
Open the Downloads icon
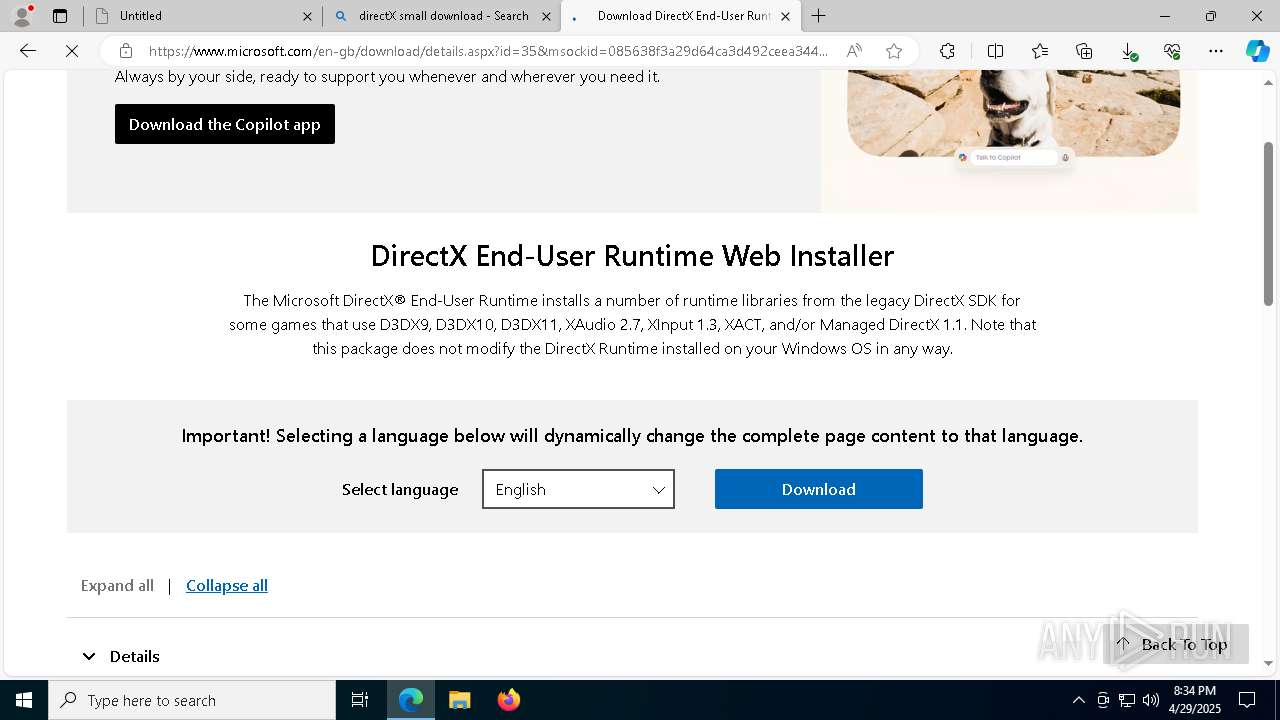click(x=1129, y=51)
